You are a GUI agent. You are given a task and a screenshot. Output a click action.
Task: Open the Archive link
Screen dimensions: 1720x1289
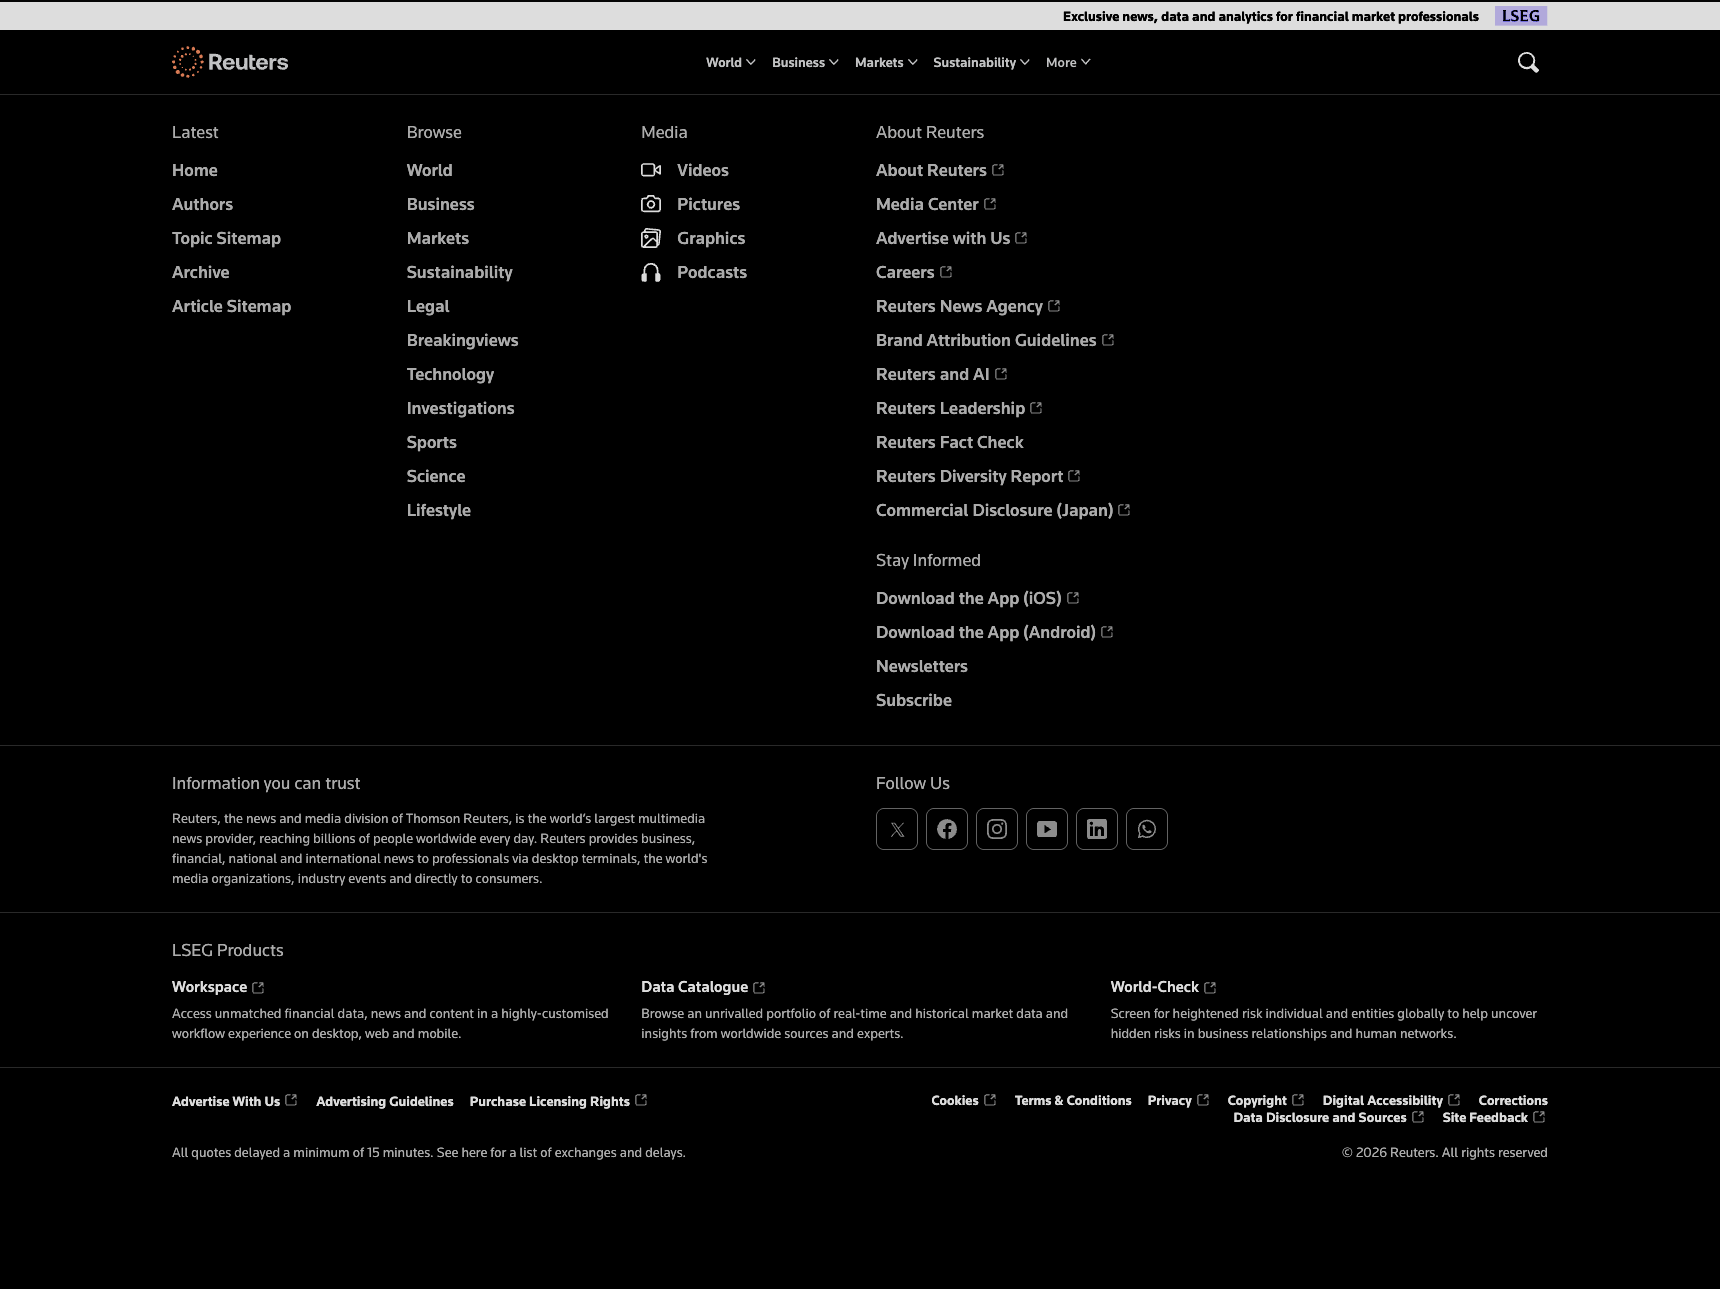tap(200, 272)
